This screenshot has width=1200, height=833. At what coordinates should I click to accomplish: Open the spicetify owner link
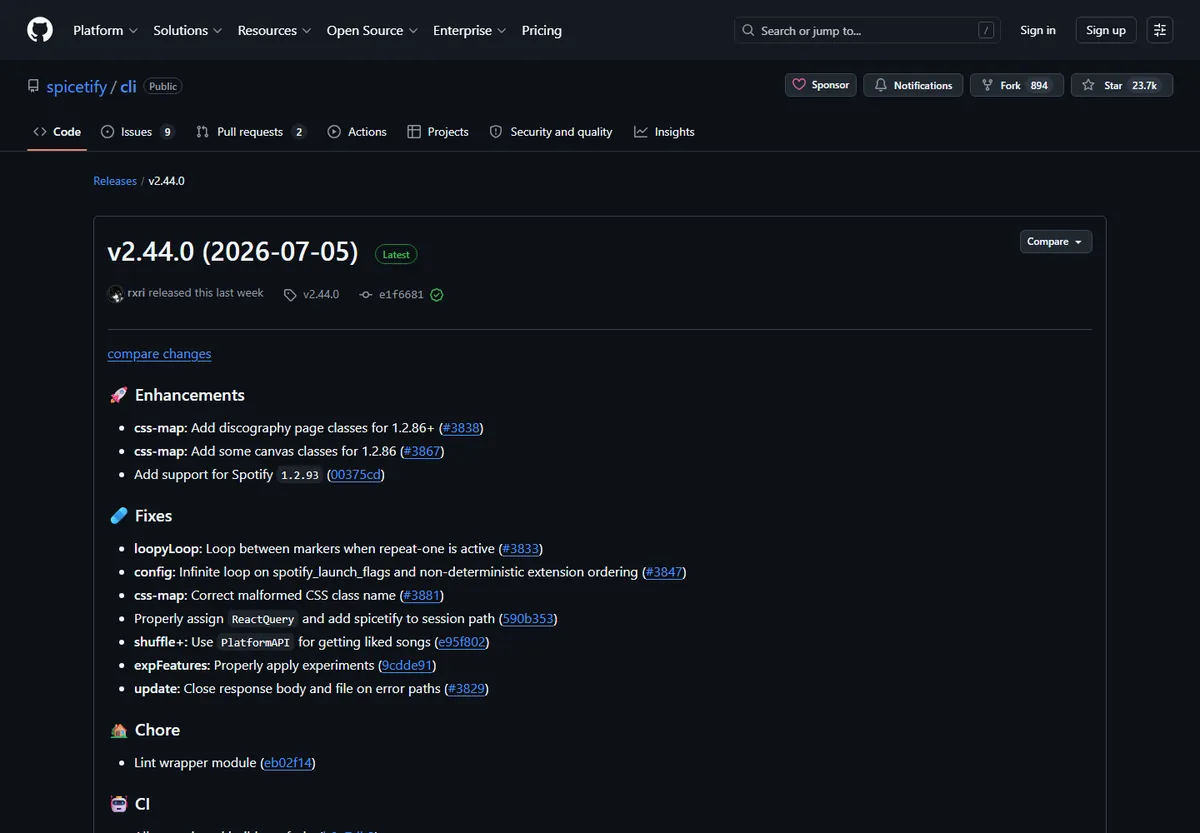[76, 86]
